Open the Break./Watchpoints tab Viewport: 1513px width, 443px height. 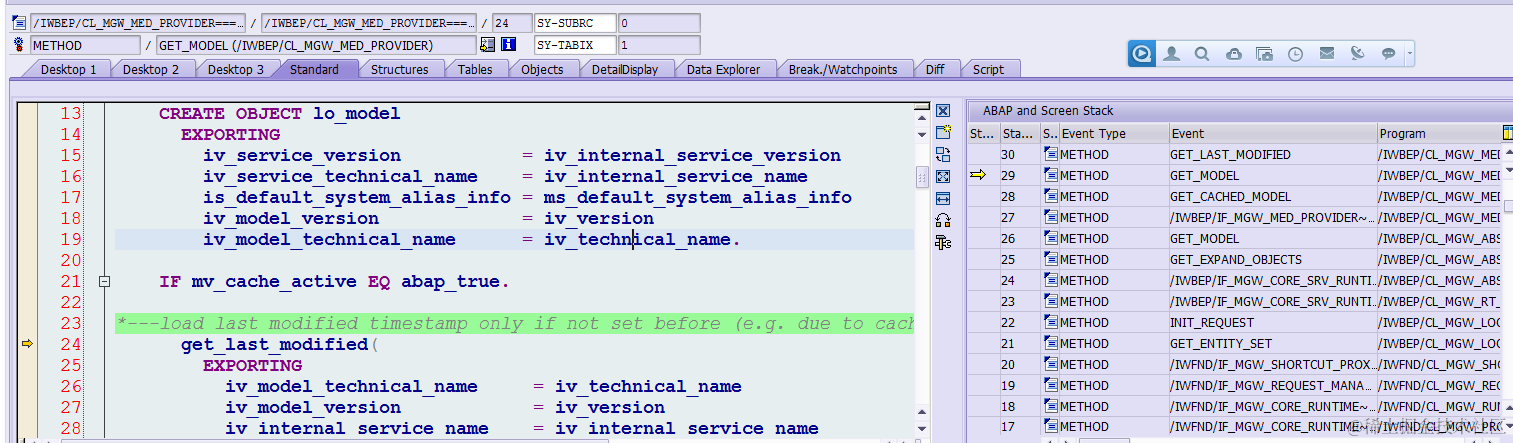(843, 69)
